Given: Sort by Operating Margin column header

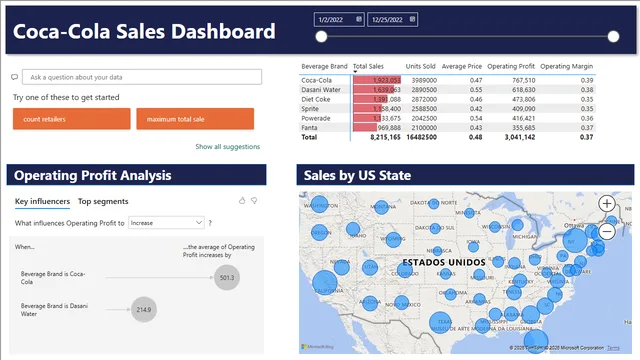Looking at the screenshot, I should point(567,66).
